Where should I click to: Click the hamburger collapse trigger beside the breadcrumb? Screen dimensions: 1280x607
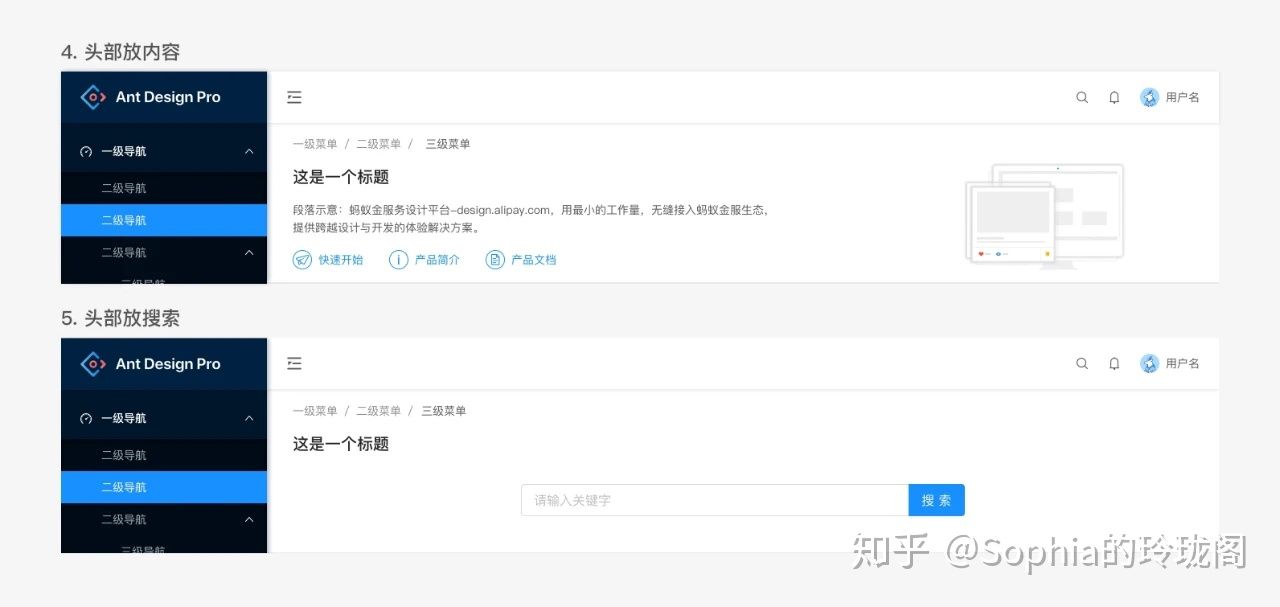point(294,97)
